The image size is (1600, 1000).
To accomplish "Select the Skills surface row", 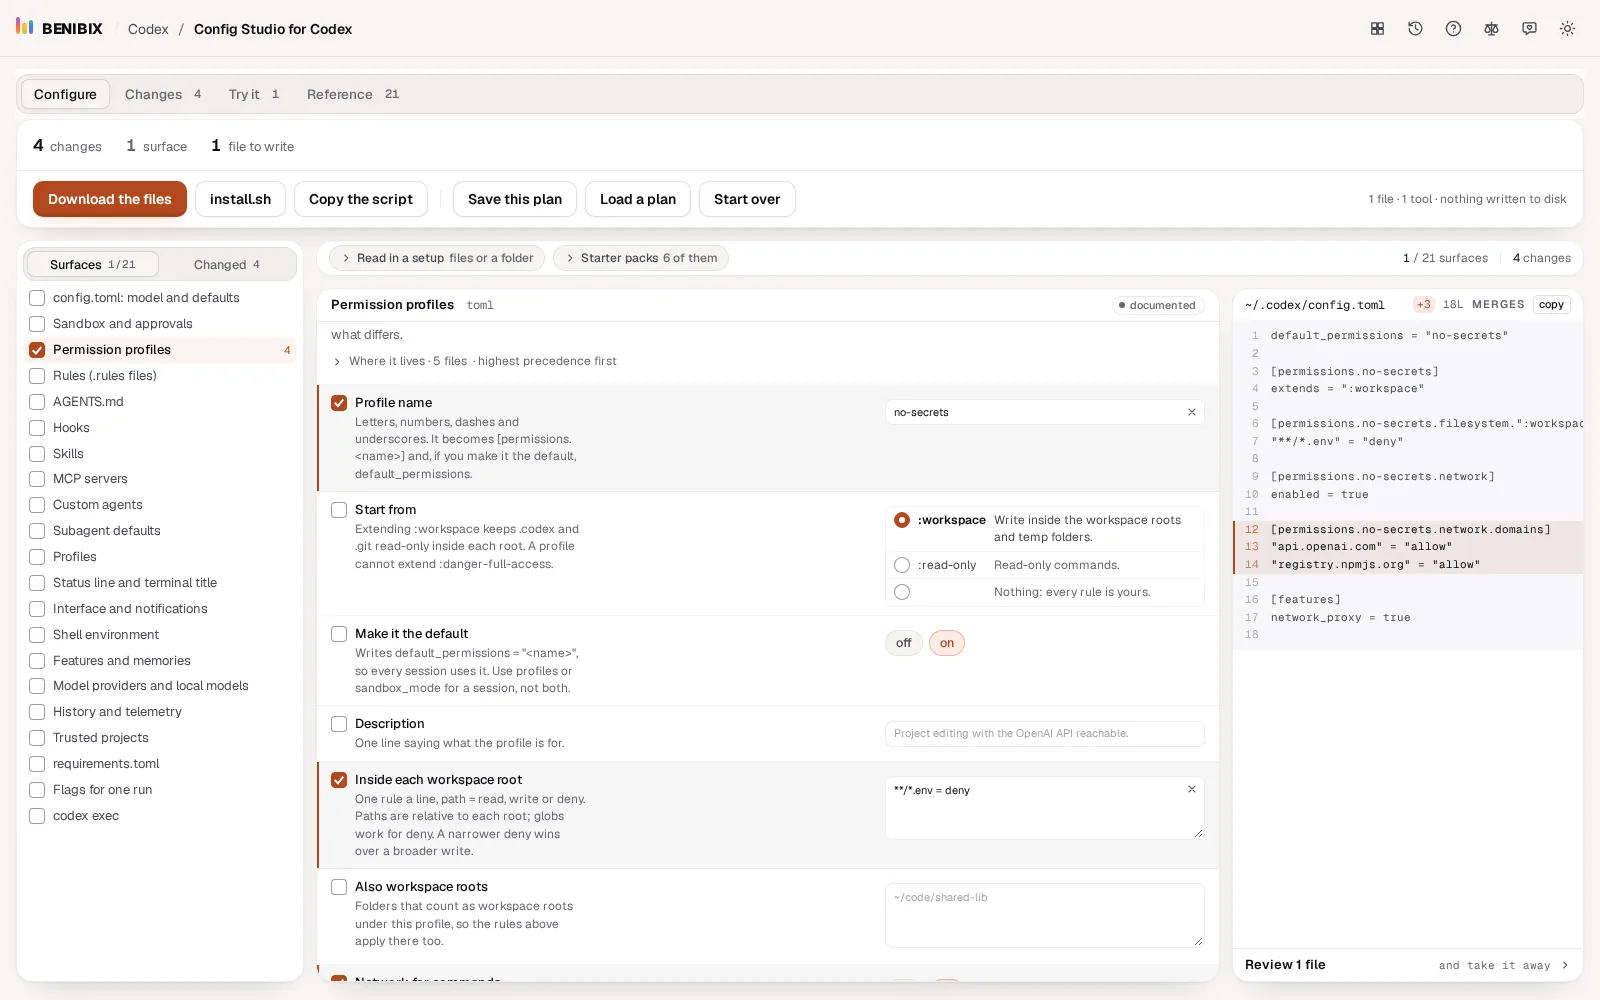I will (160, 454).
